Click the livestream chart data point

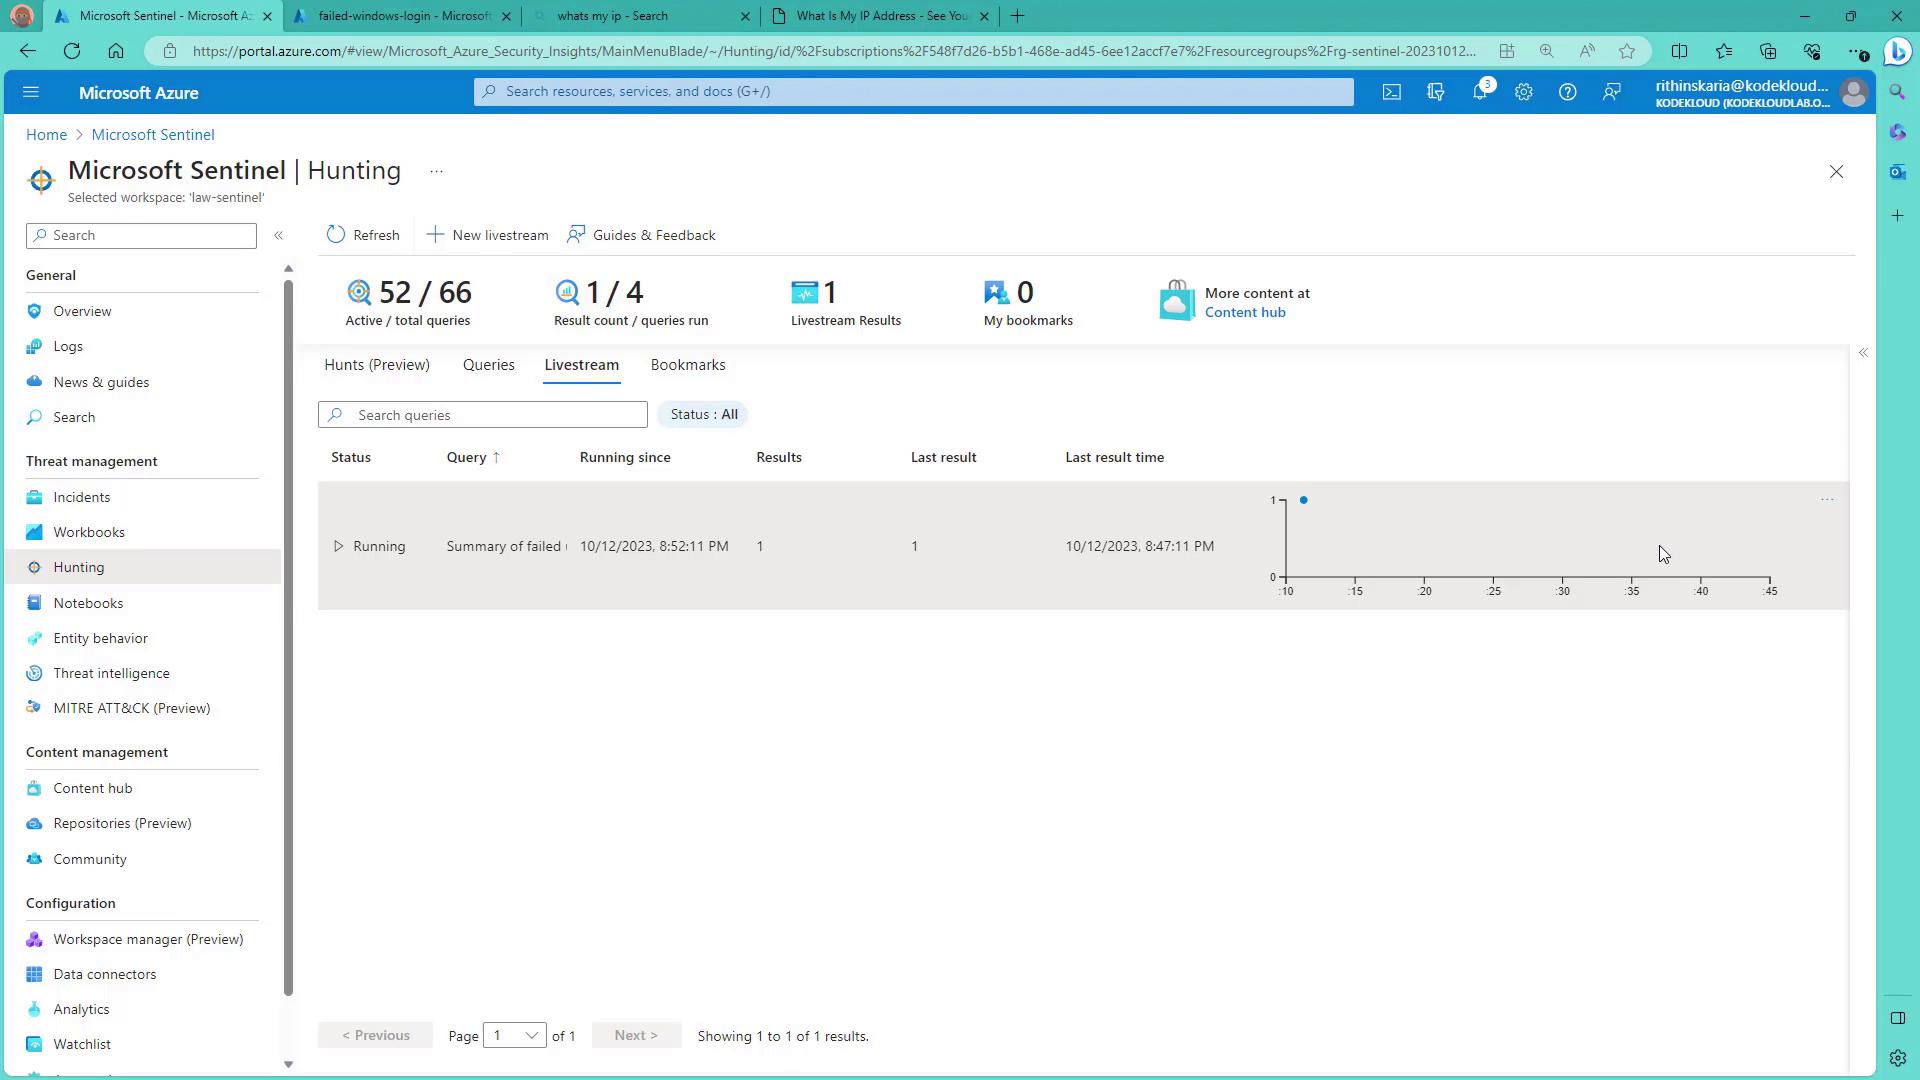click(1303, 500)
